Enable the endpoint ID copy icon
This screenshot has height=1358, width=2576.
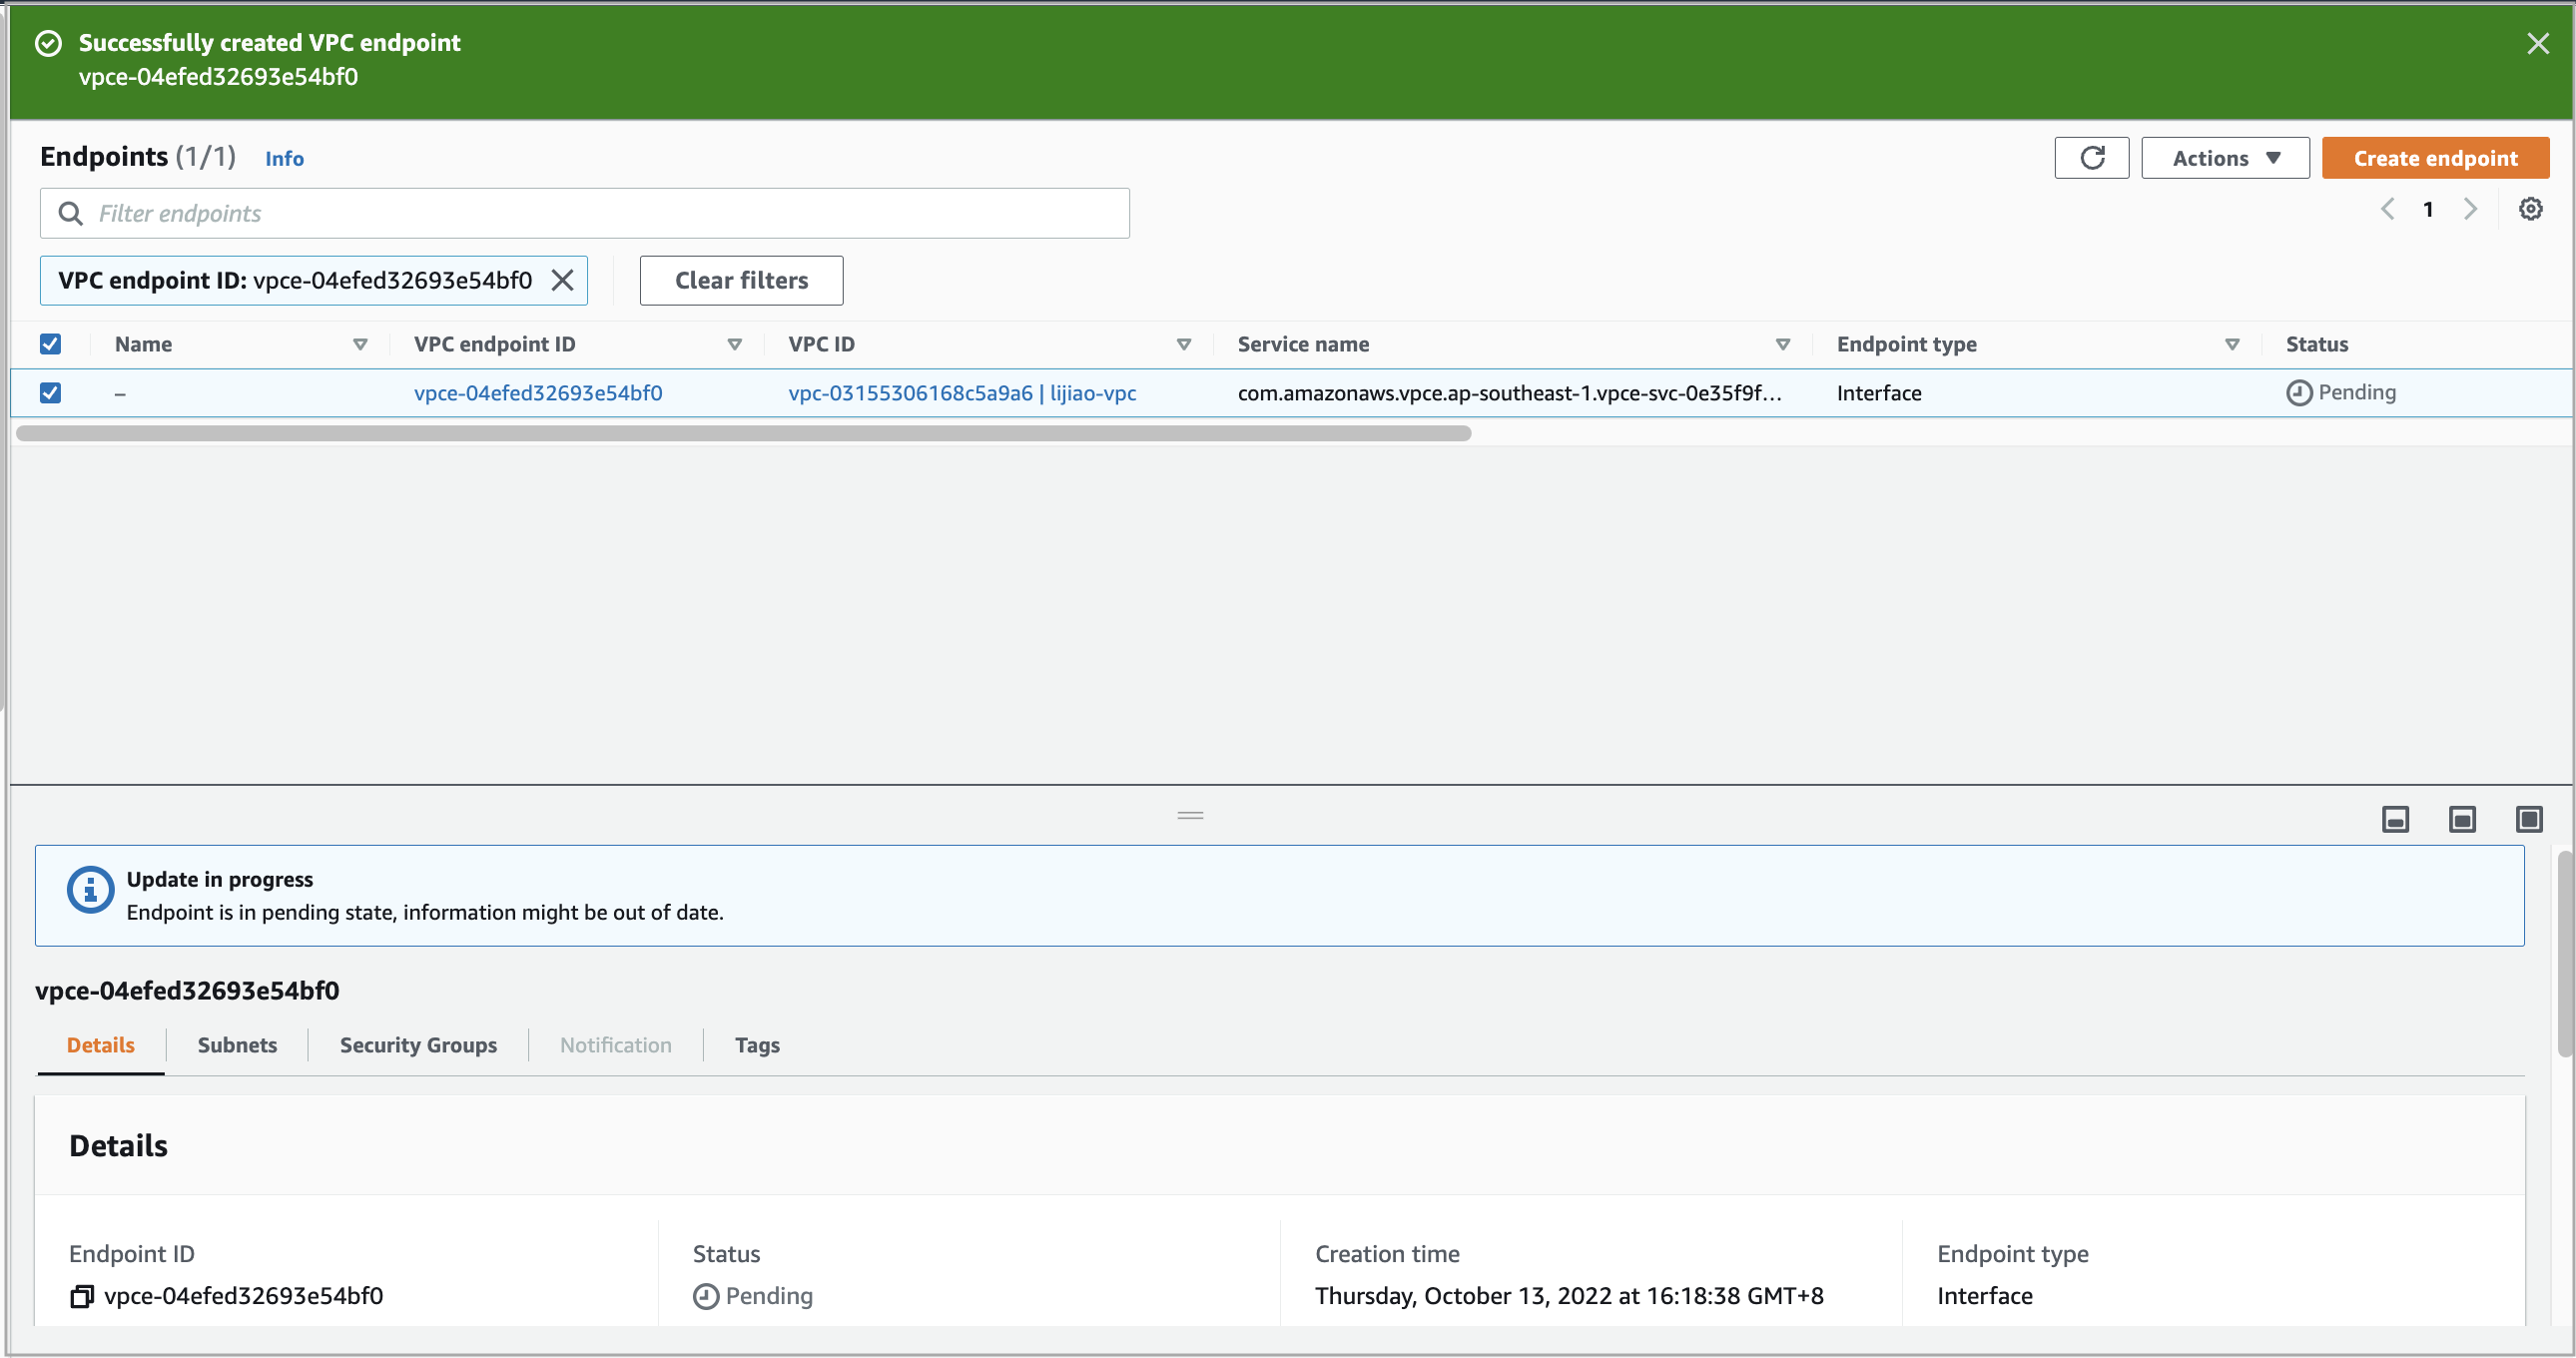[82, 1295]
